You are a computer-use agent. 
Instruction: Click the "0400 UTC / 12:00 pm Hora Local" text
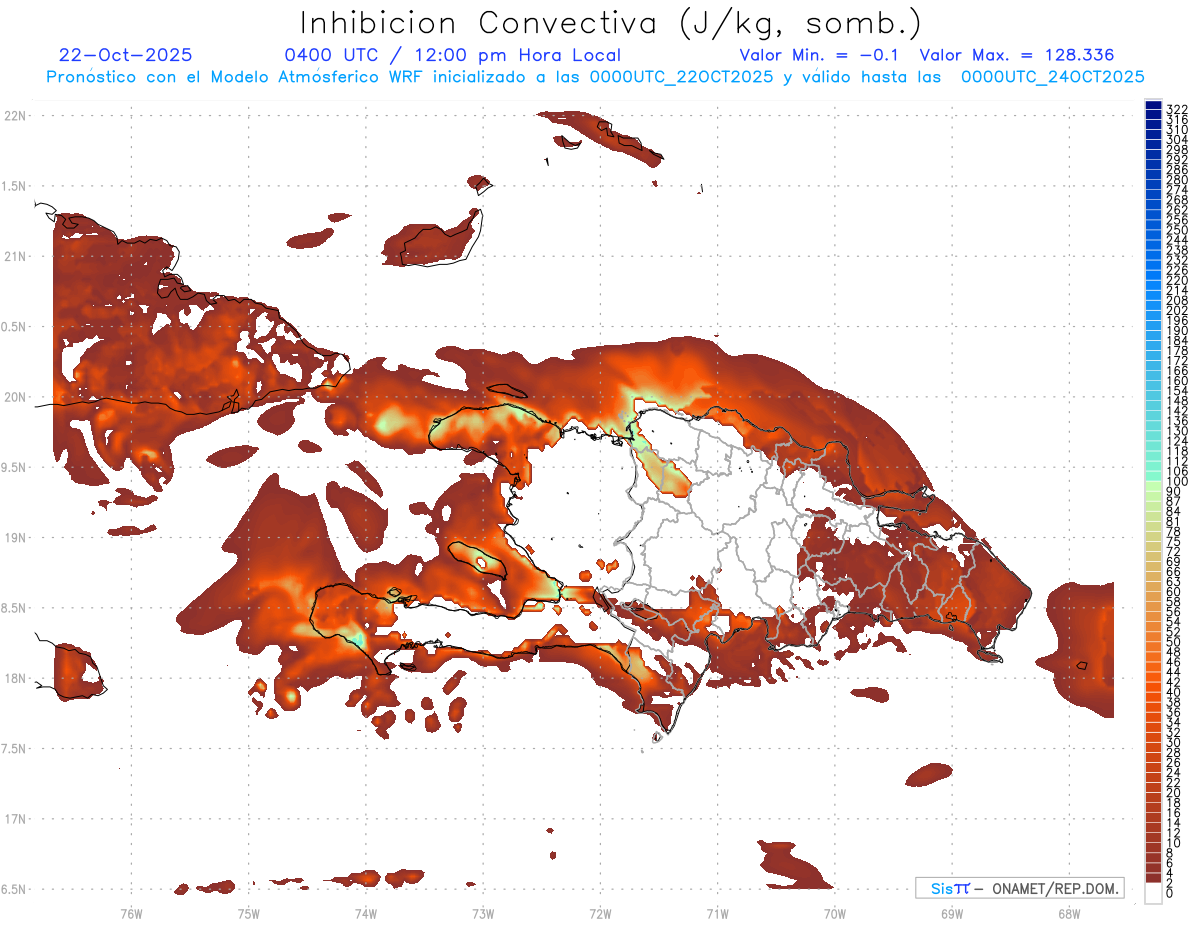click(x=453, y=56)
